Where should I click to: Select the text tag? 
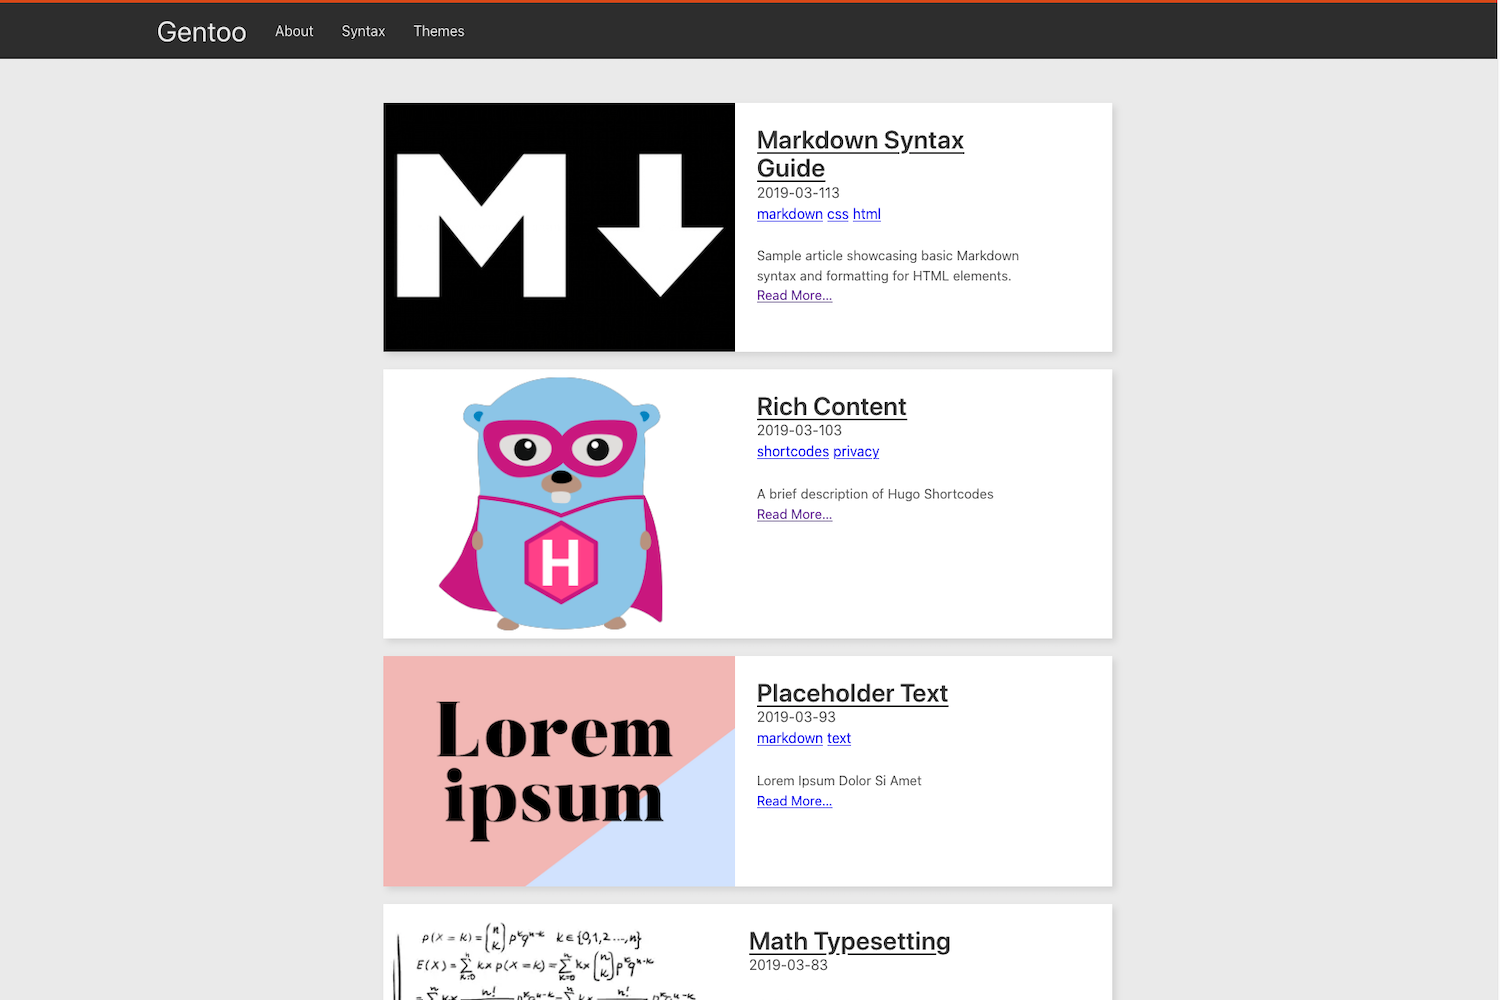[839, 738]
